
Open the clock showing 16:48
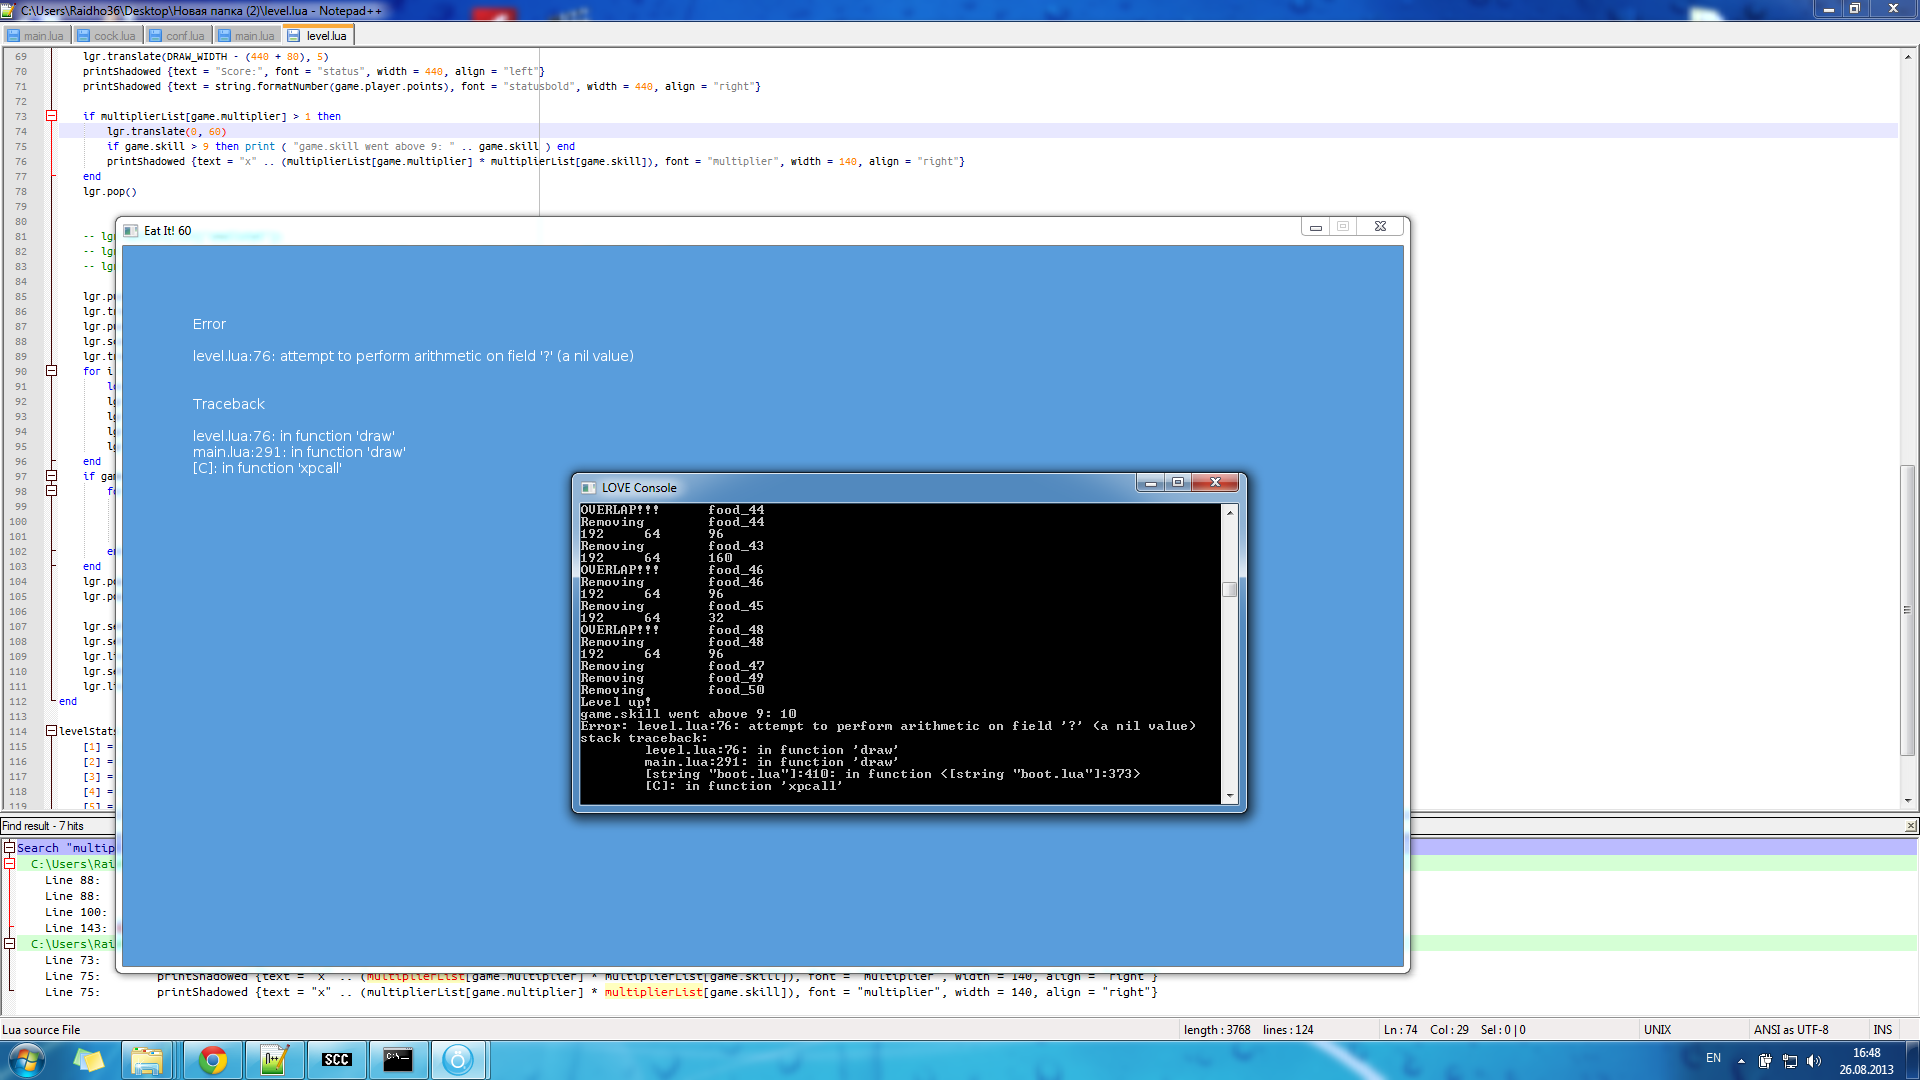(1866, 1061)
